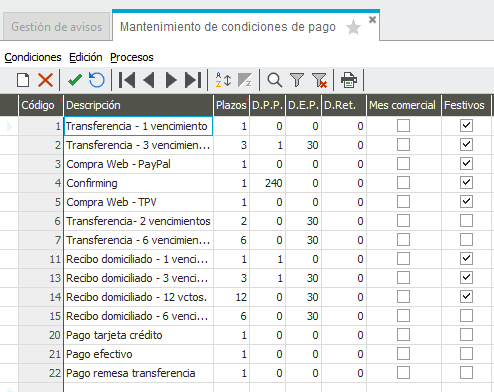This screenshot has width=494, height=392.
Task: Enable Mes comercial for Compra Web - TPV
Action: 403,202
